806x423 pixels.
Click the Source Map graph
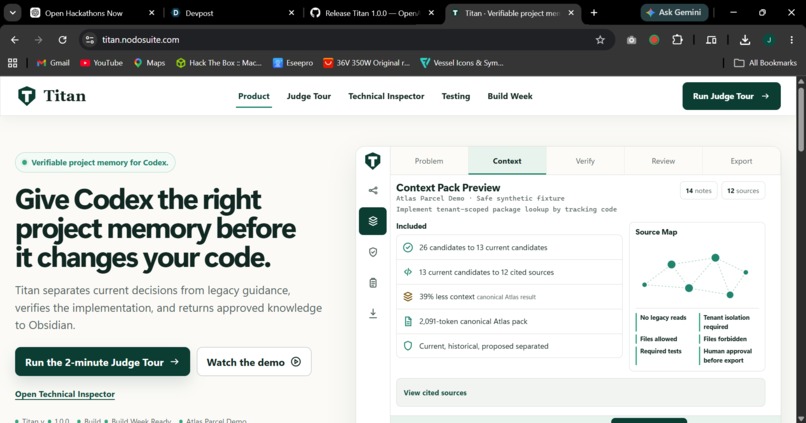tap(695, 277)
